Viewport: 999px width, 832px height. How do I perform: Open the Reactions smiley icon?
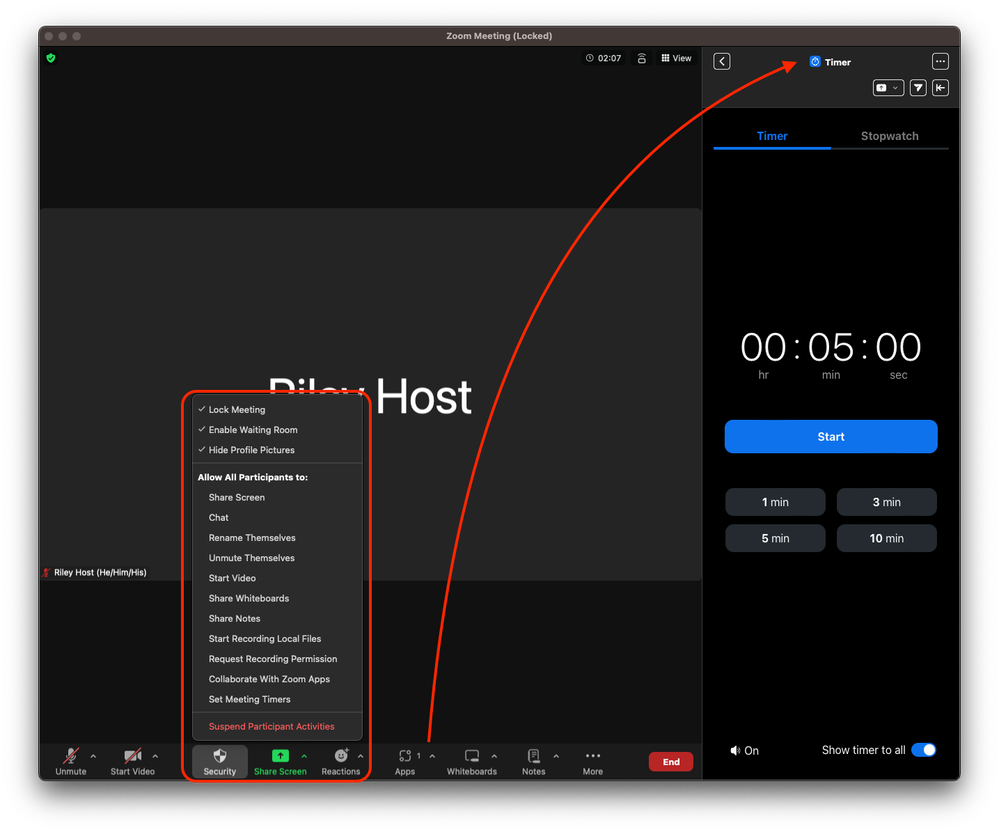tap(341, 757)
